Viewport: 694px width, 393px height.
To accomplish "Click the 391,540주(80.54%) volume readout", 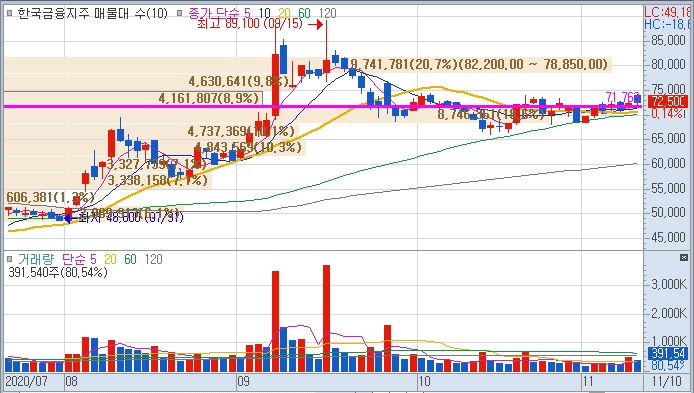I will (58, 272).
